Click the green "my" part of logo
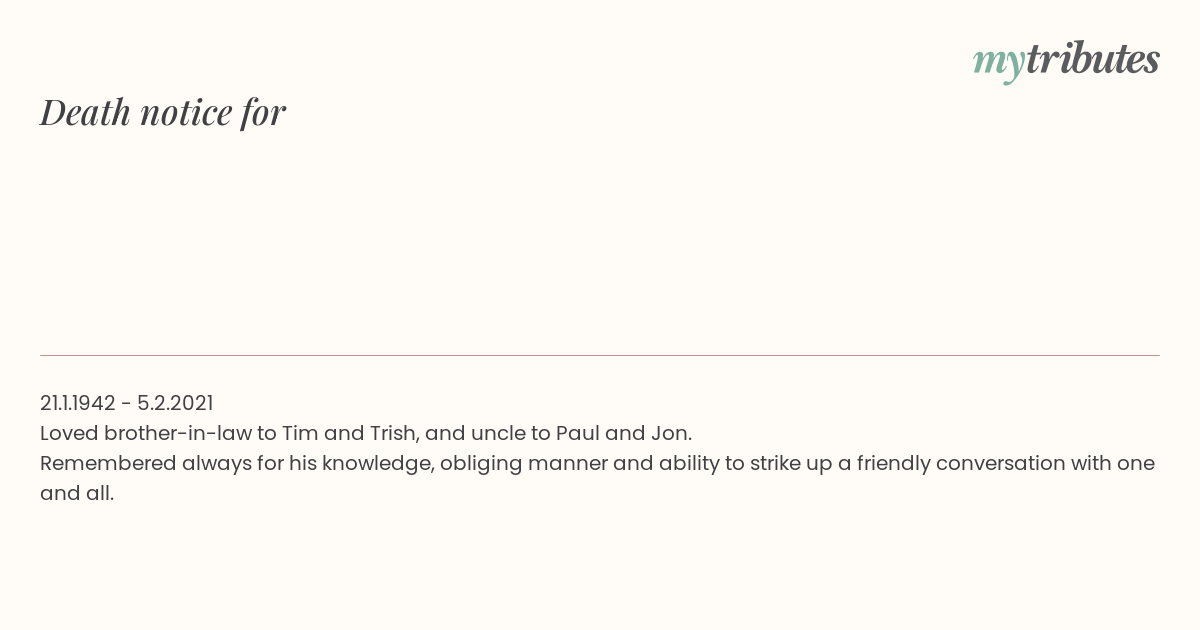Screen dimensions: 1200x630 point(999,64)
